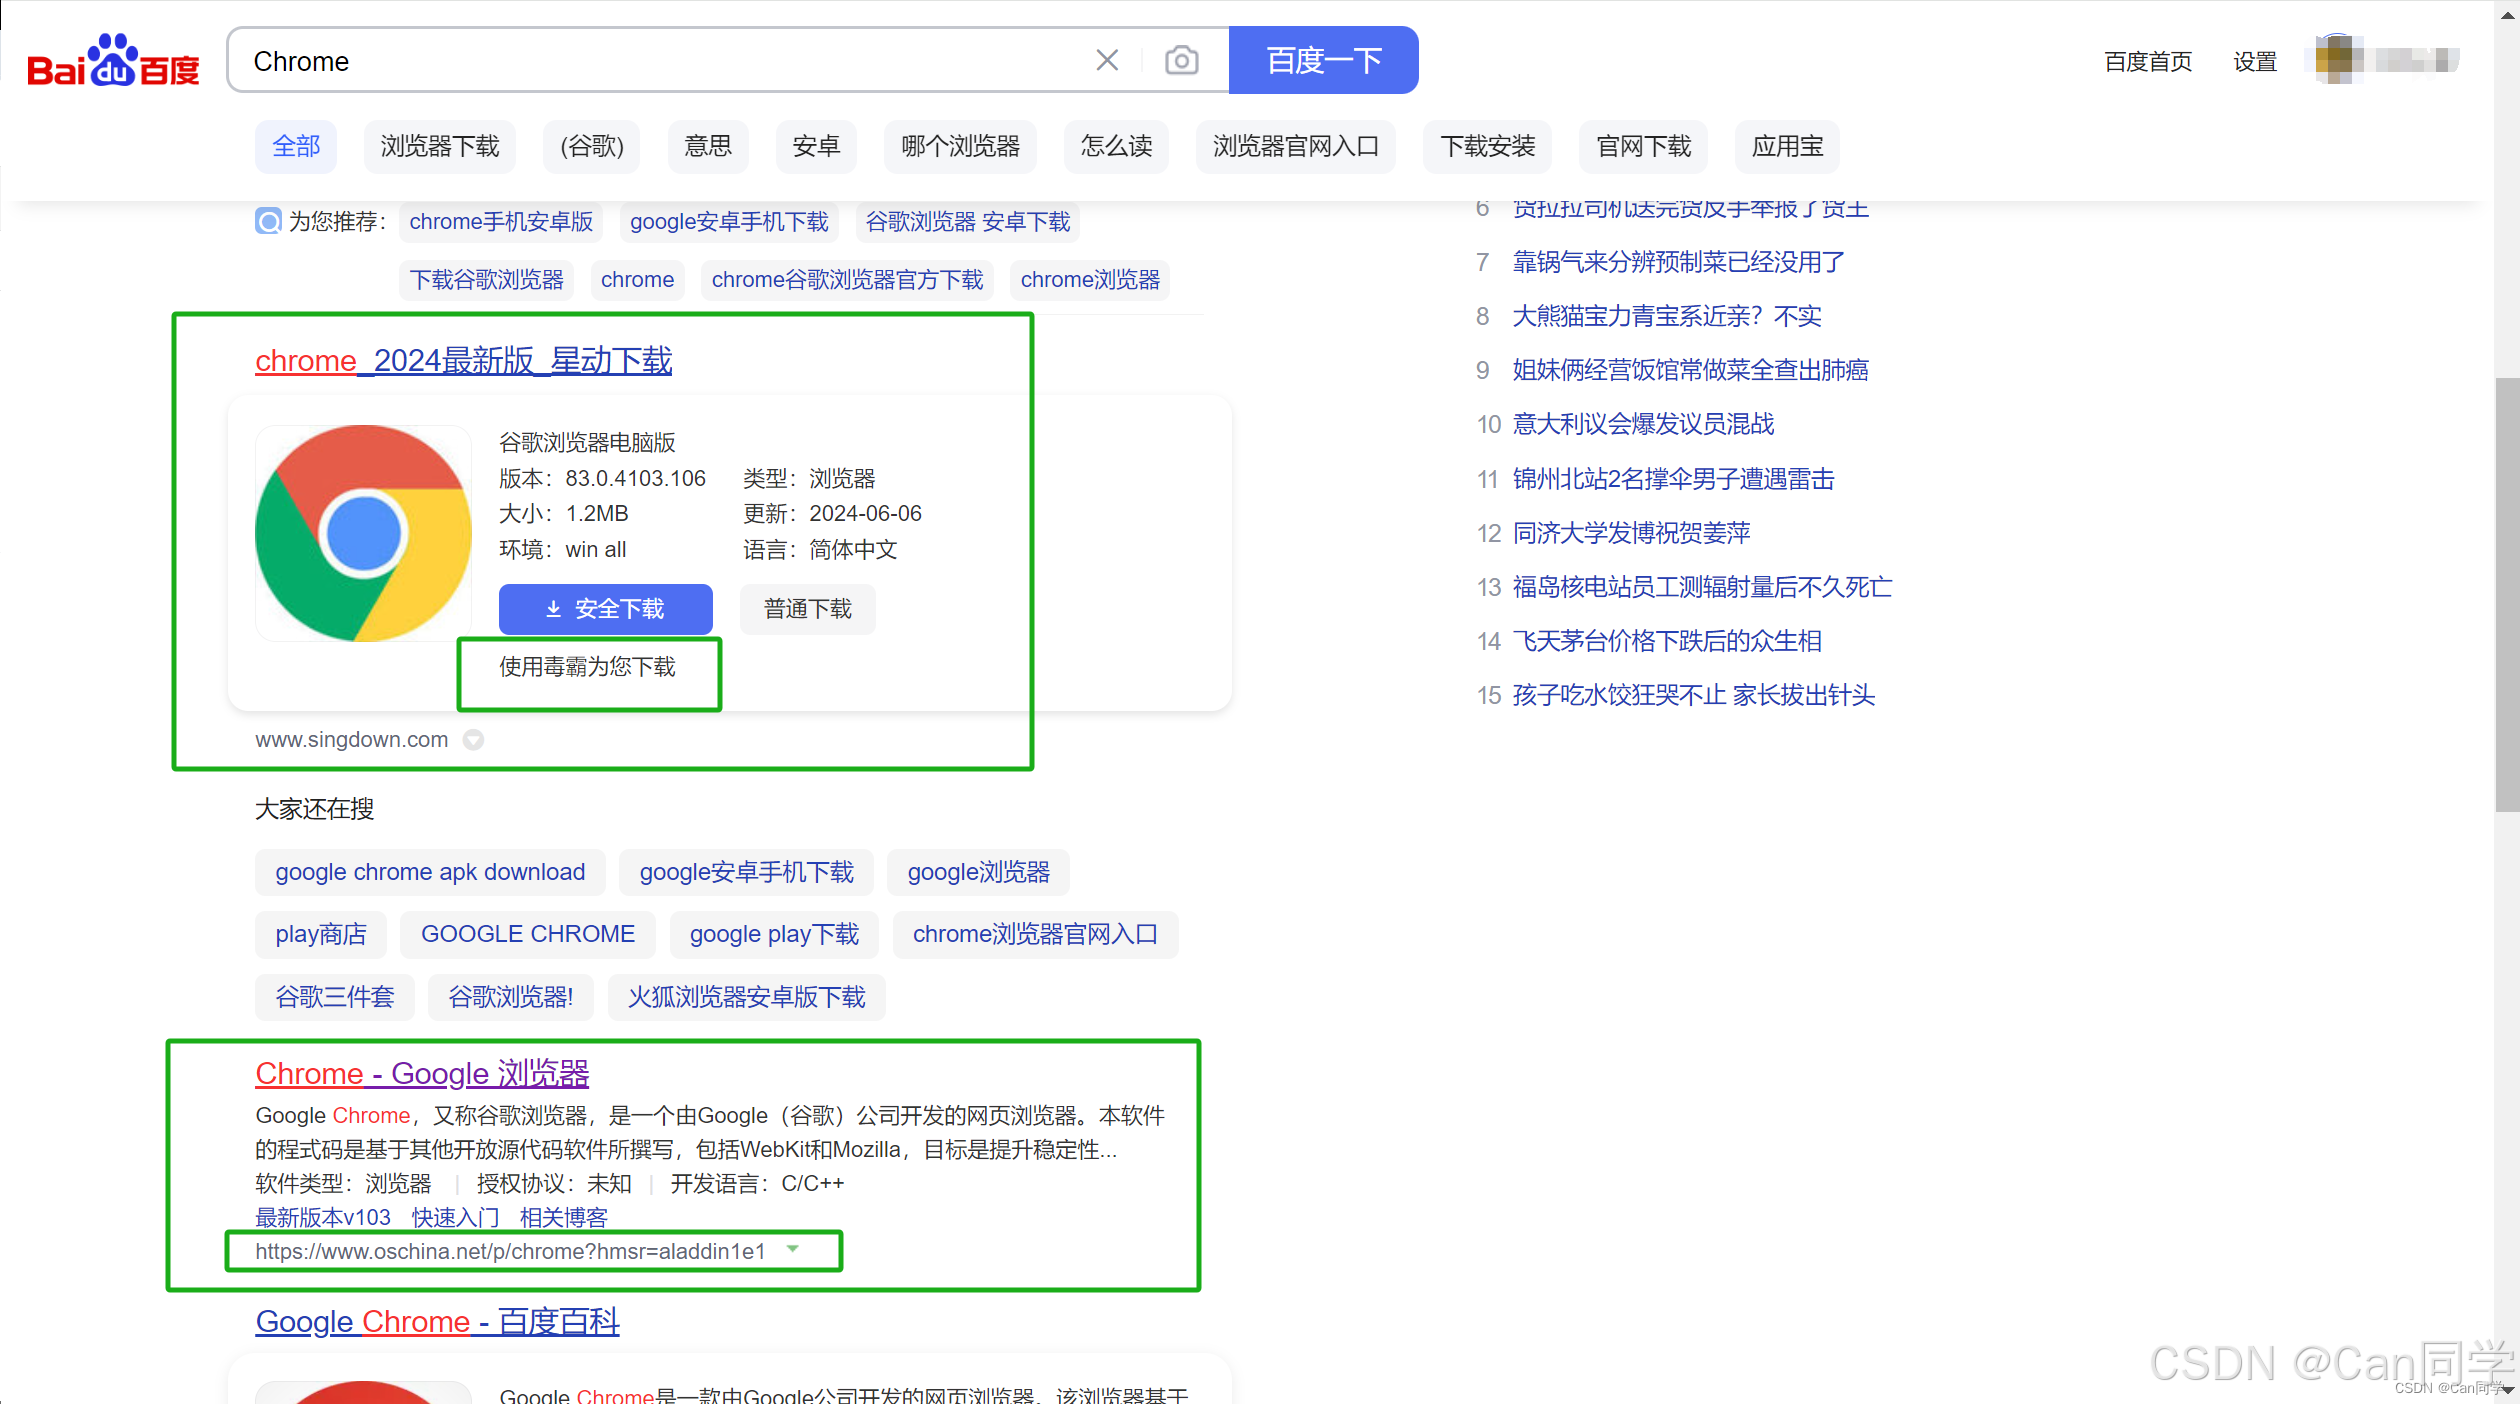Viewport: 2520px width, 1404px height.
Task: Select the 应用宝 filter tab
Action: 1787,147
